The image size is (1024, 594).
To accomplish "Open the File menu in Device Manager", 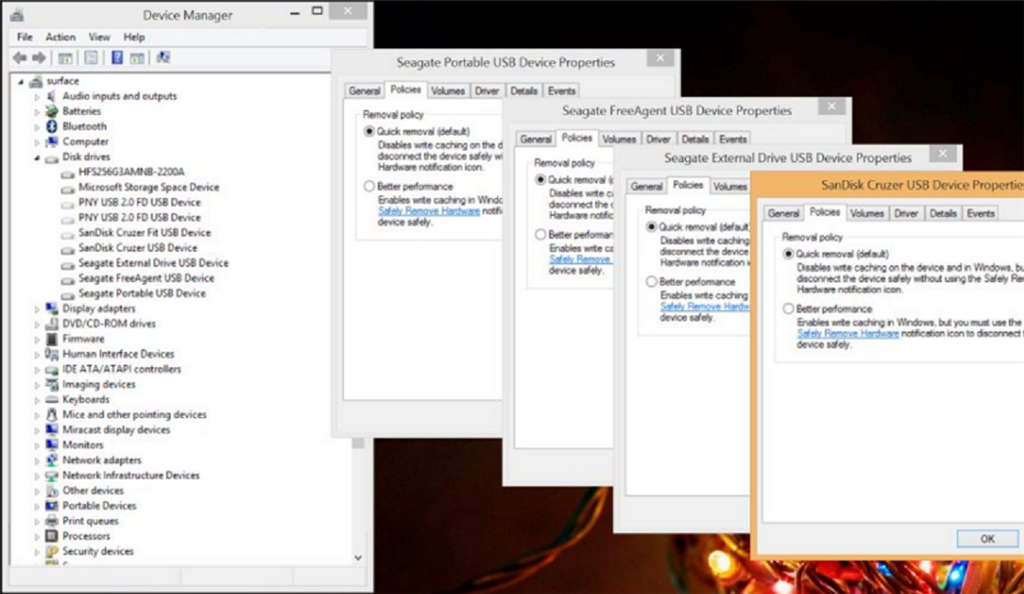I will coord(25,37).
